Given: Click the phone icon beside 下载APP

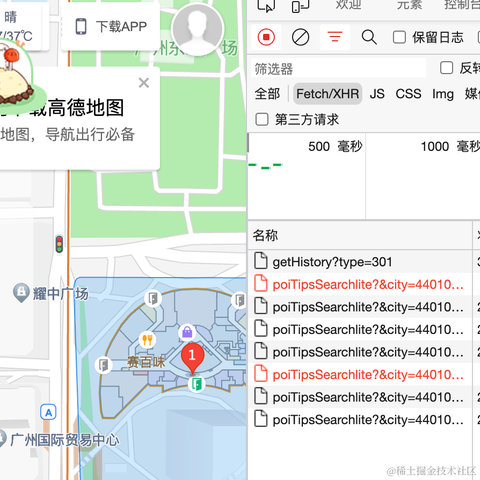Looking at the screenshot, I should (81, 26).
